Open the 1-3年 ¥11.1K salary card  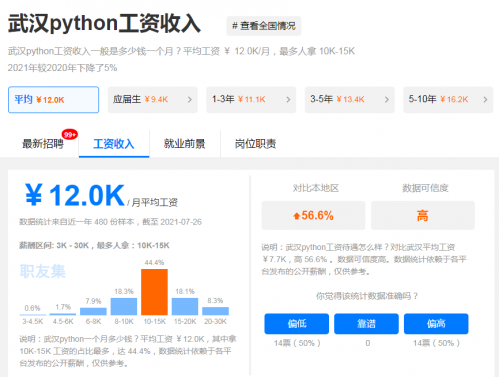coord(251,100)
